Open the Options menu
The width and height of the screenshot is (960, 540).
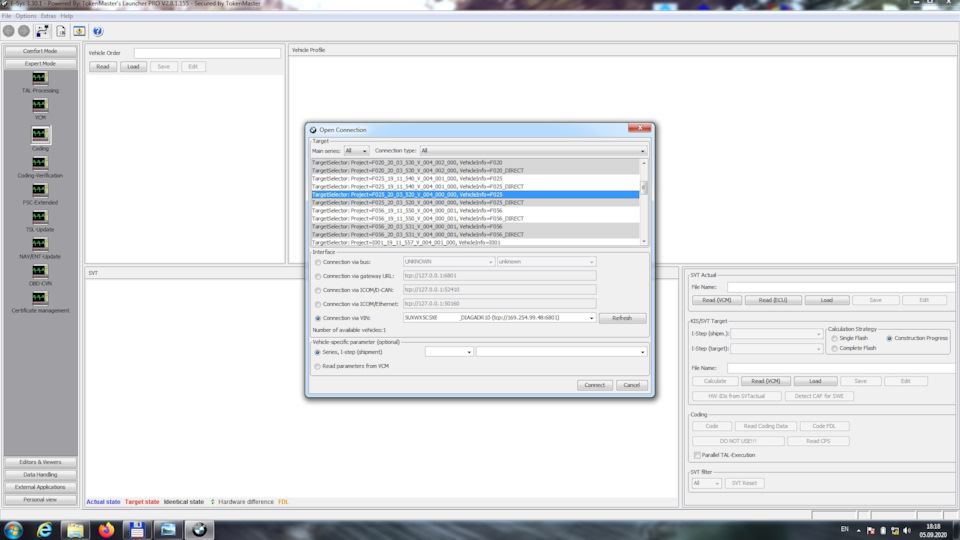26,16
